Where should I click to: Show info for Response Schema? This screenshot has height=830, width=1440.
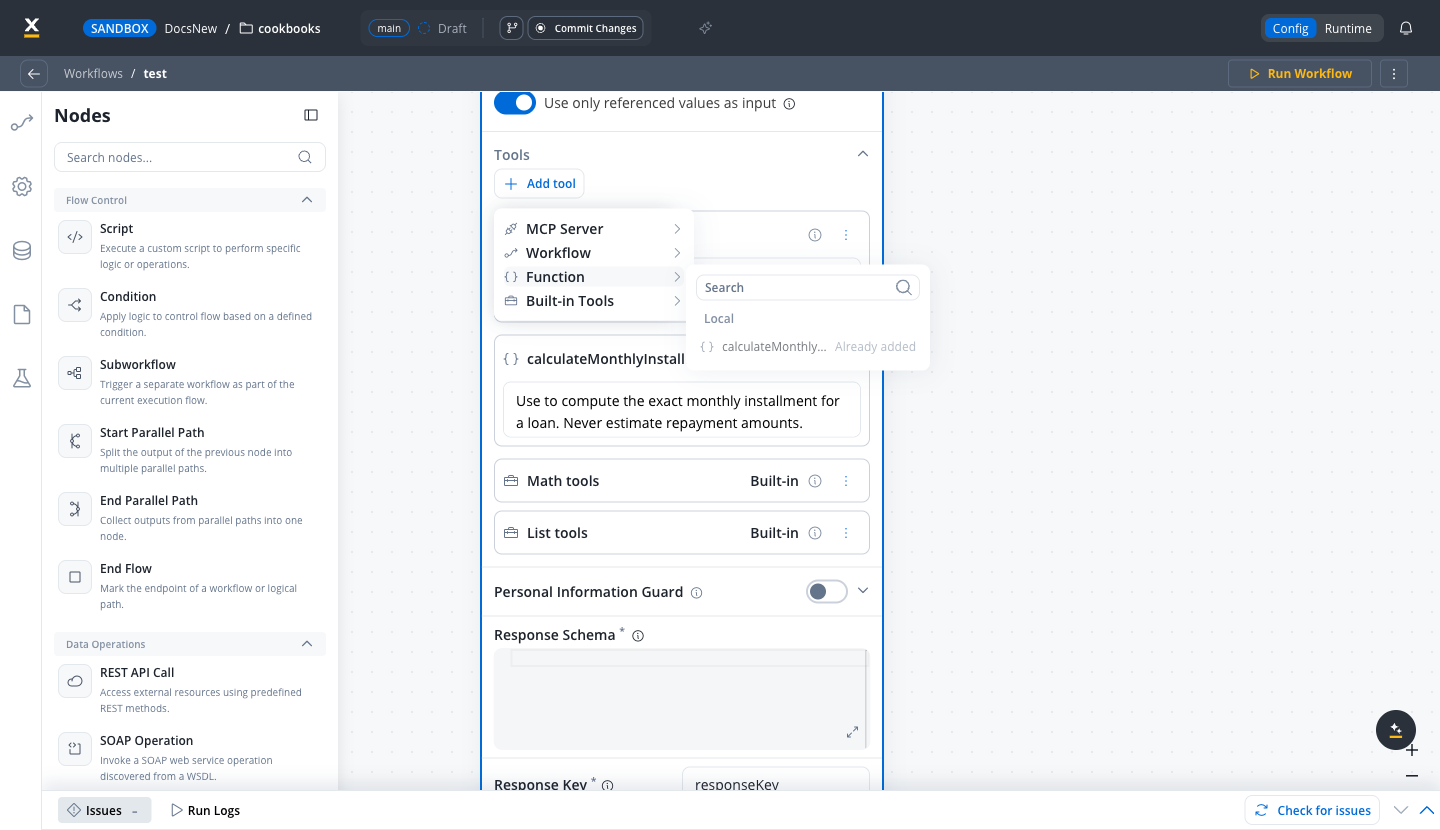point(638,636)
